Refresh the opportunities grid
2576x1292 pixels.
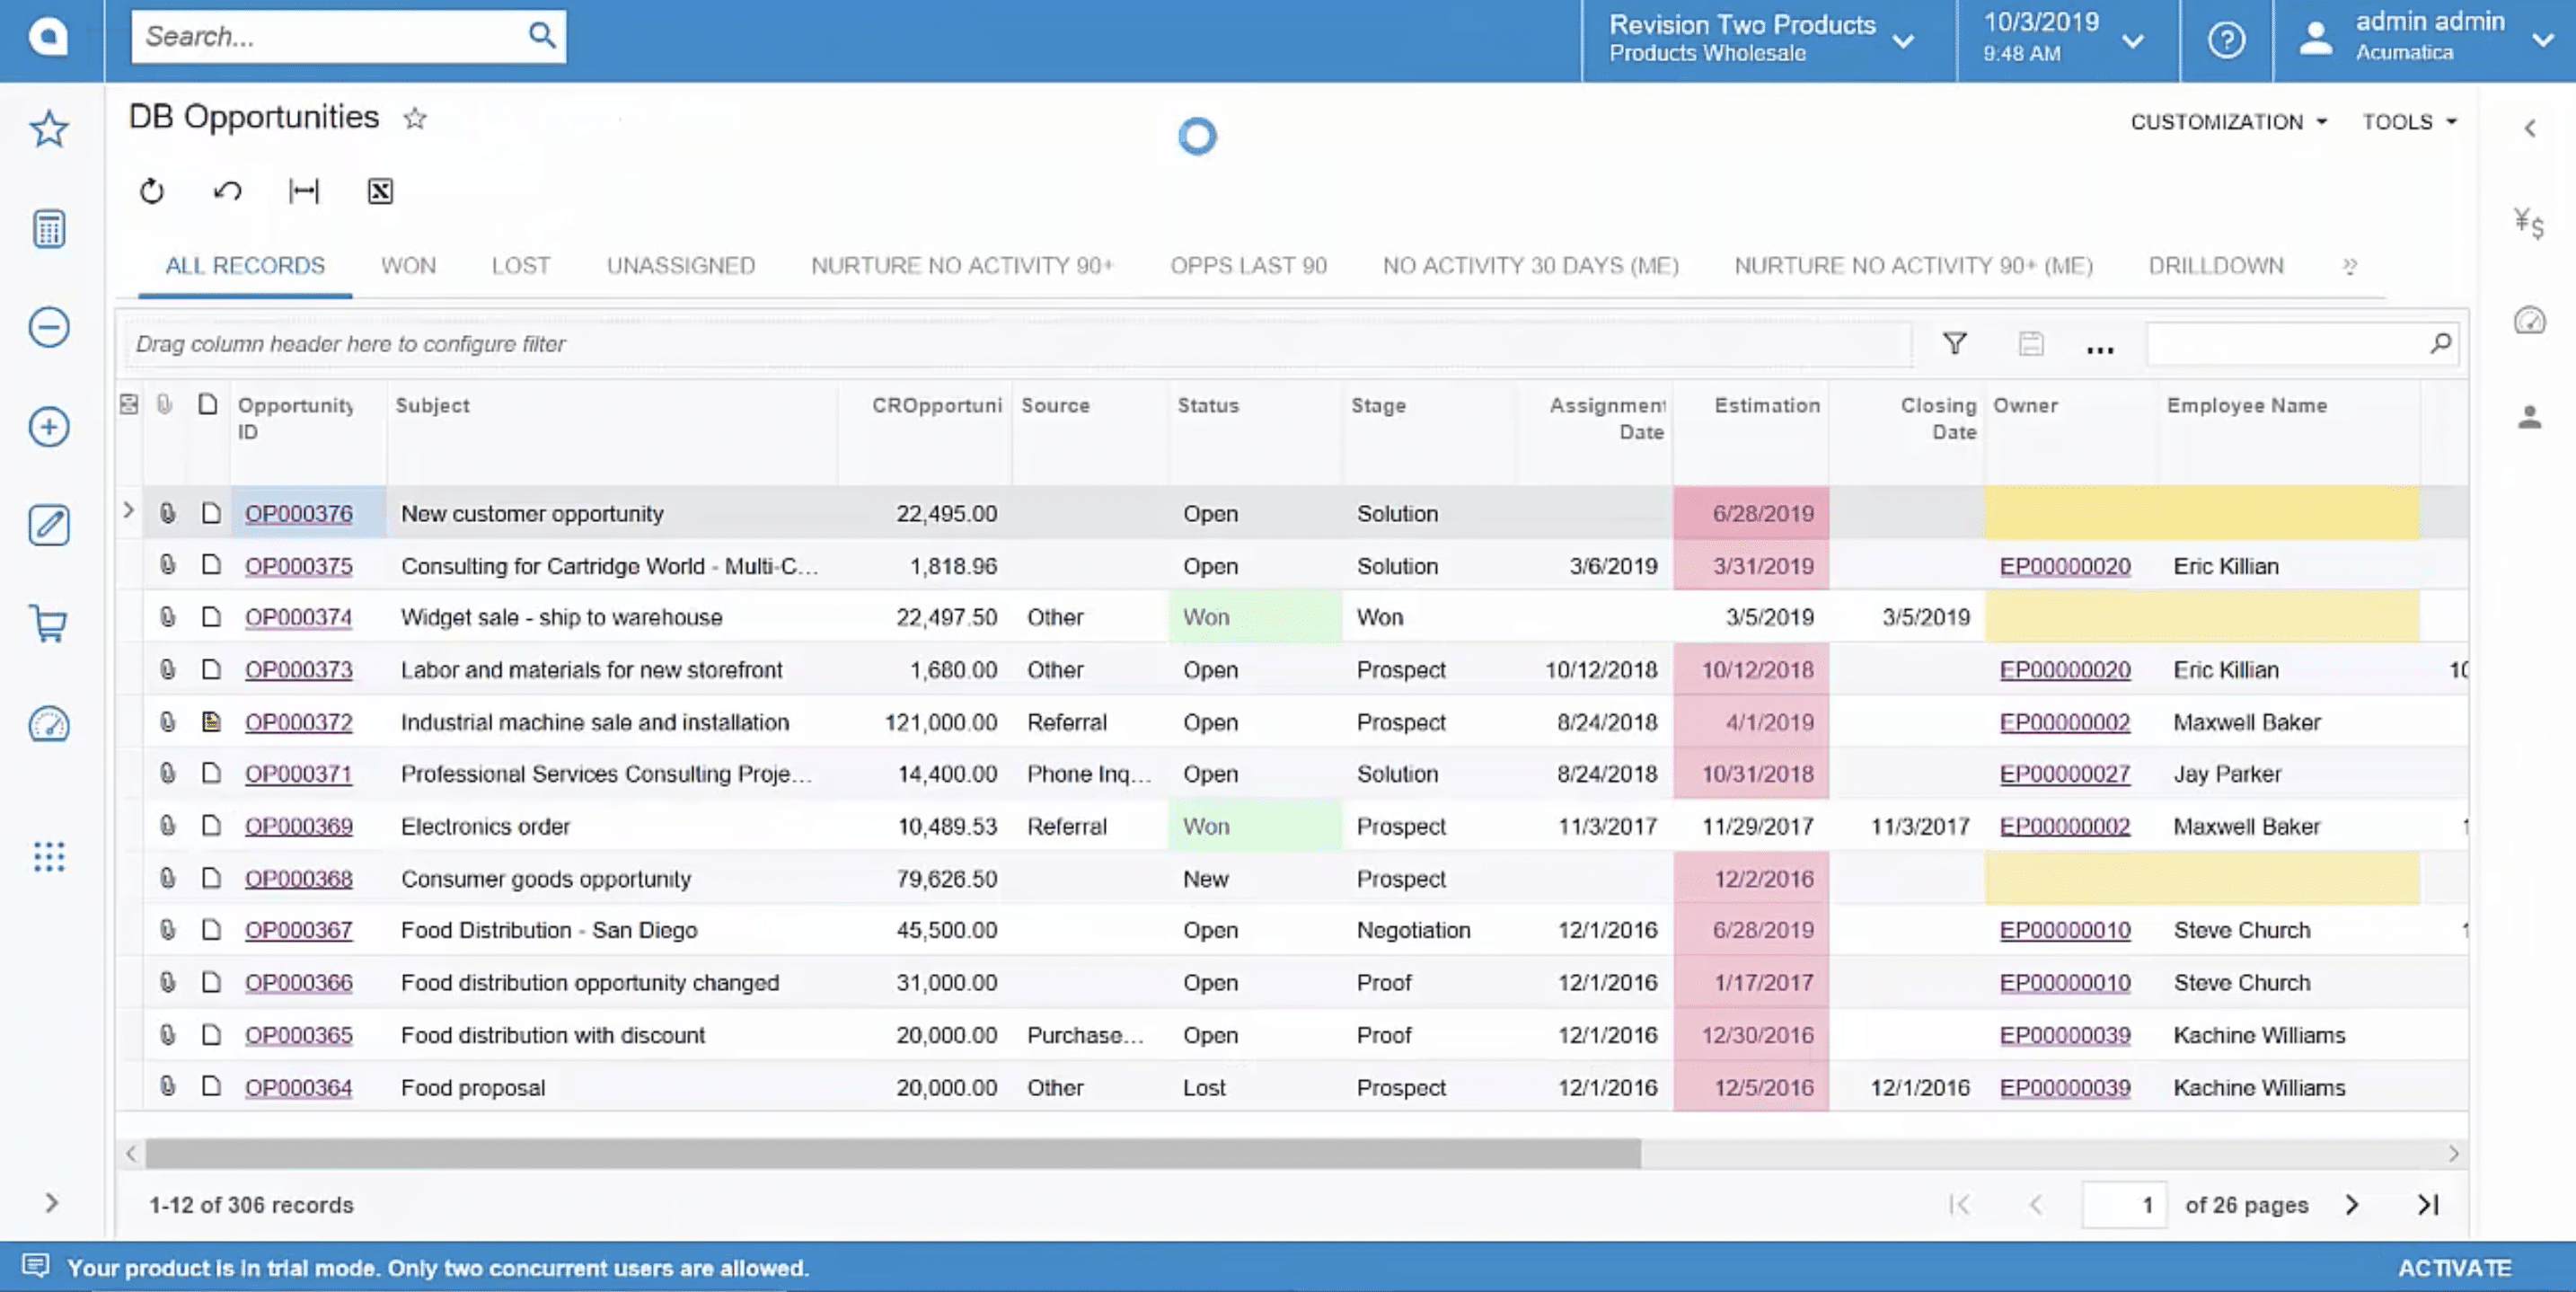pyautogui.click(x=151, y=191)
